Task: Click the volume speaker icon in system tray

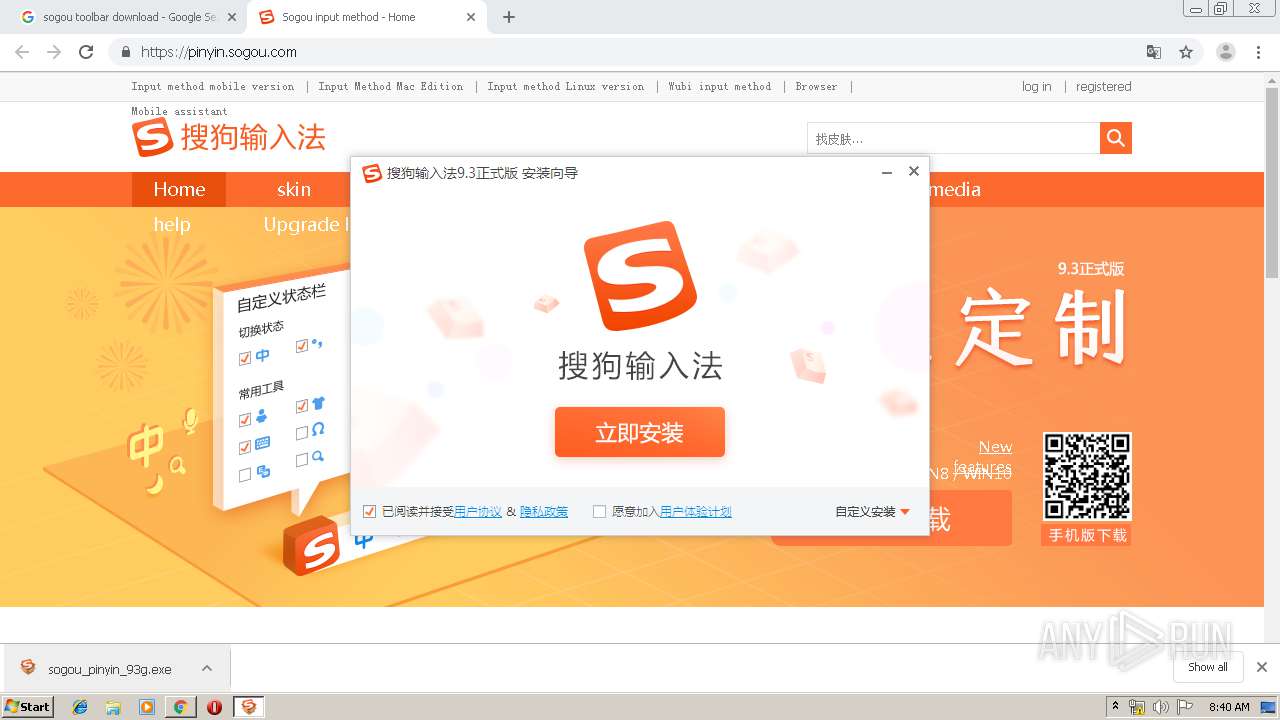Action: coord(1160,707)
